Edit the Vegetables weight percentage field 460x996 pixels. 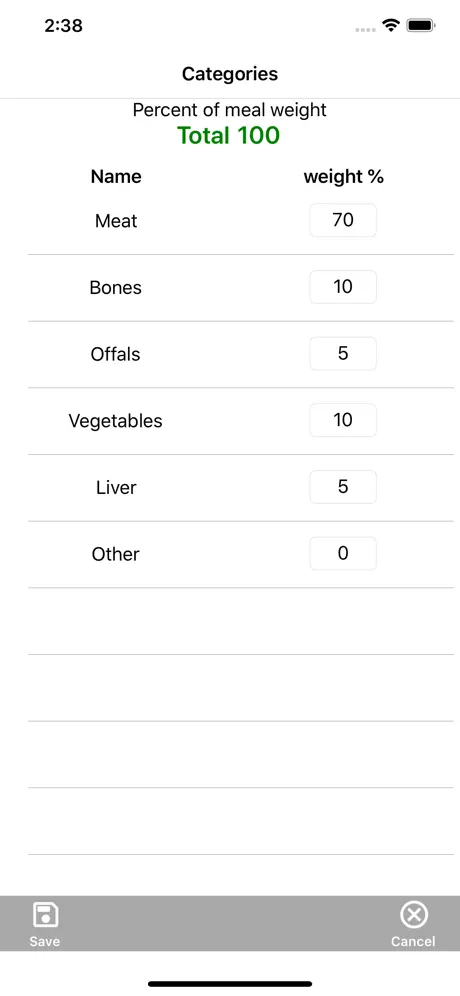pyautogui.click(x=343, y=421)
